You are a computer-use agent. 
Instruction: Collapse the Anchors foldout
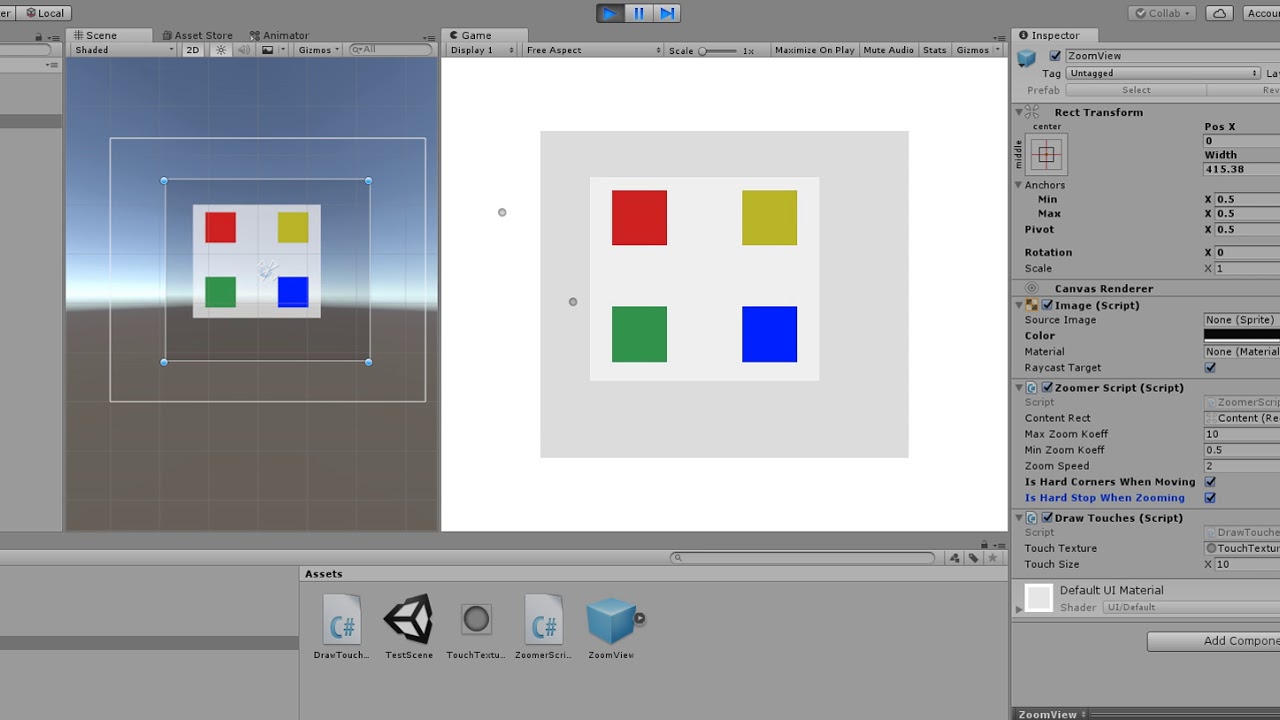[x=1019, y=185]
